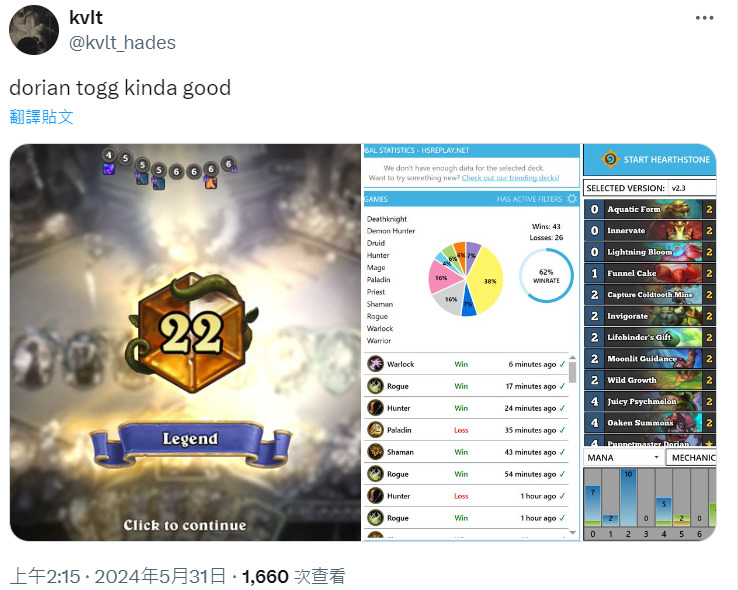Click the yellow 38% pie chart slice

pyautogui.click(x=487, y=281)
